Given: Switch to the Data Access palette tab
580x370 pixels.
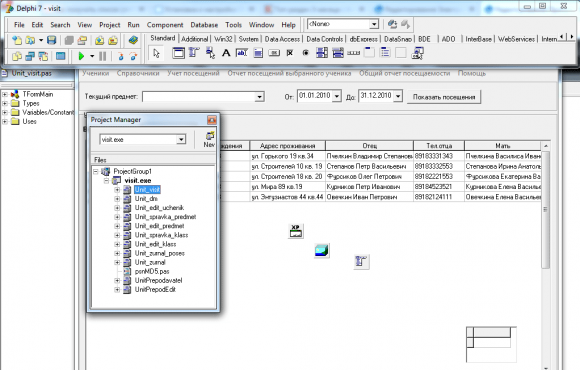Looking at the screenshot, I should [x=282, y=39].
